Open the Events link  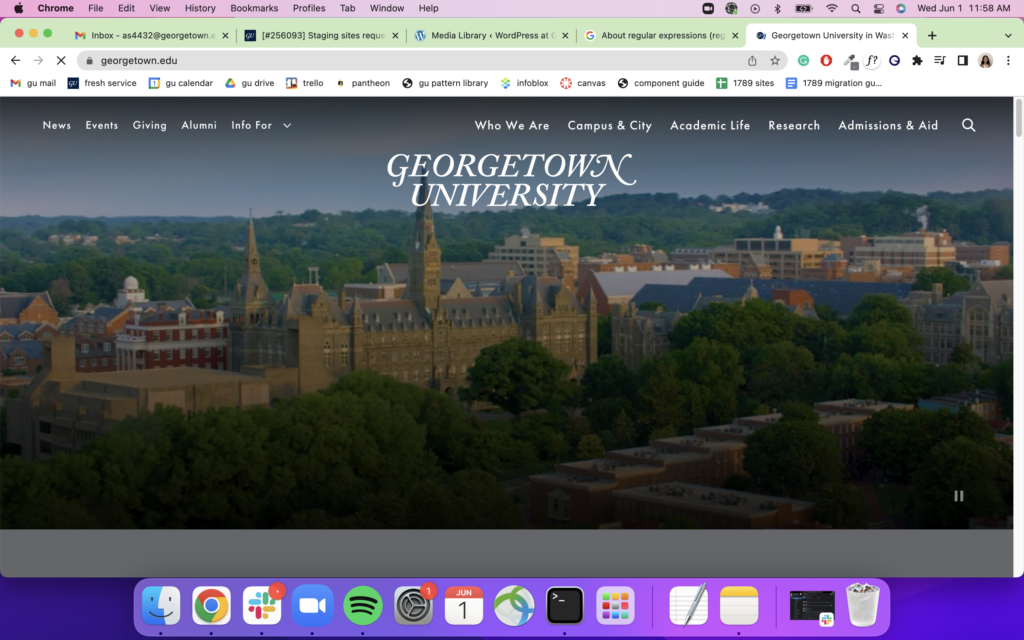click(102, 125)
